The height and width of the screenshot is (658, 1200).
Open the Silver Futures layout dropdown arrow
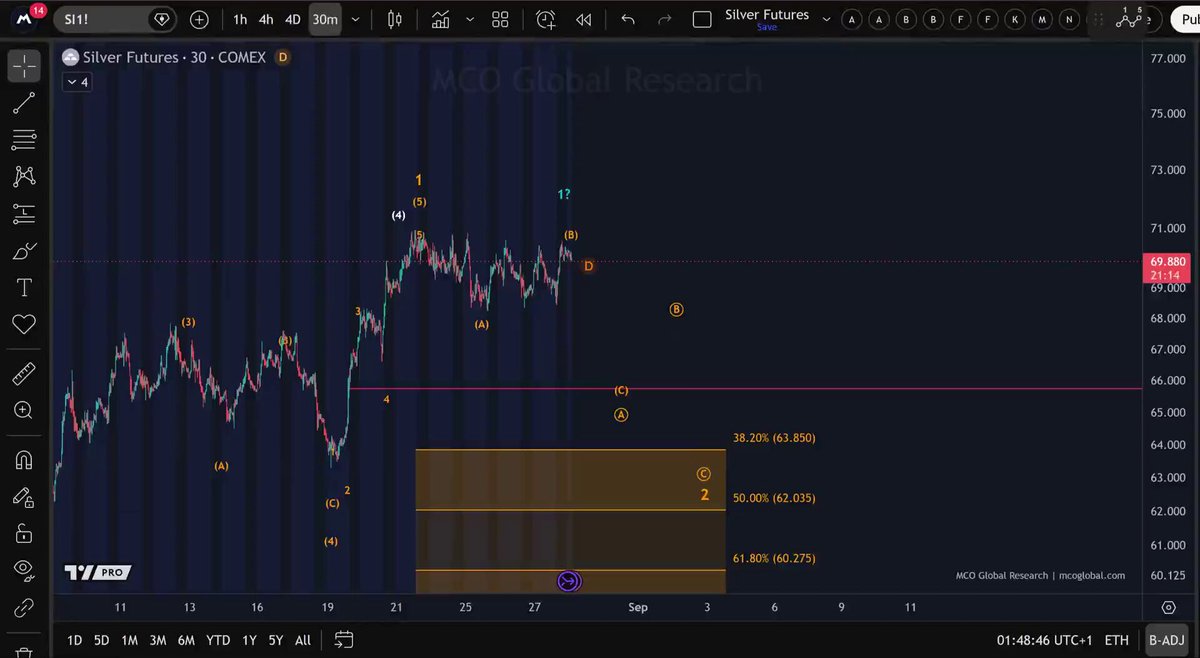[x=827, y=19]
